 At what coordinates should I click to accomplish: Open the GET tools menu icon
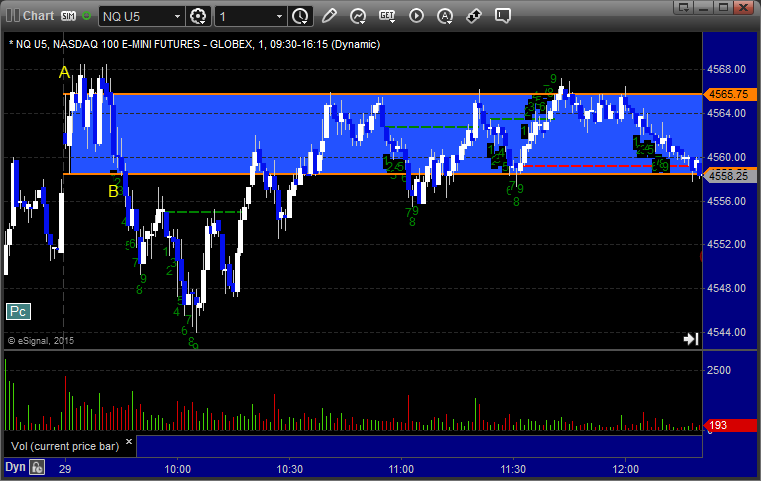click(x=387, y=16)
